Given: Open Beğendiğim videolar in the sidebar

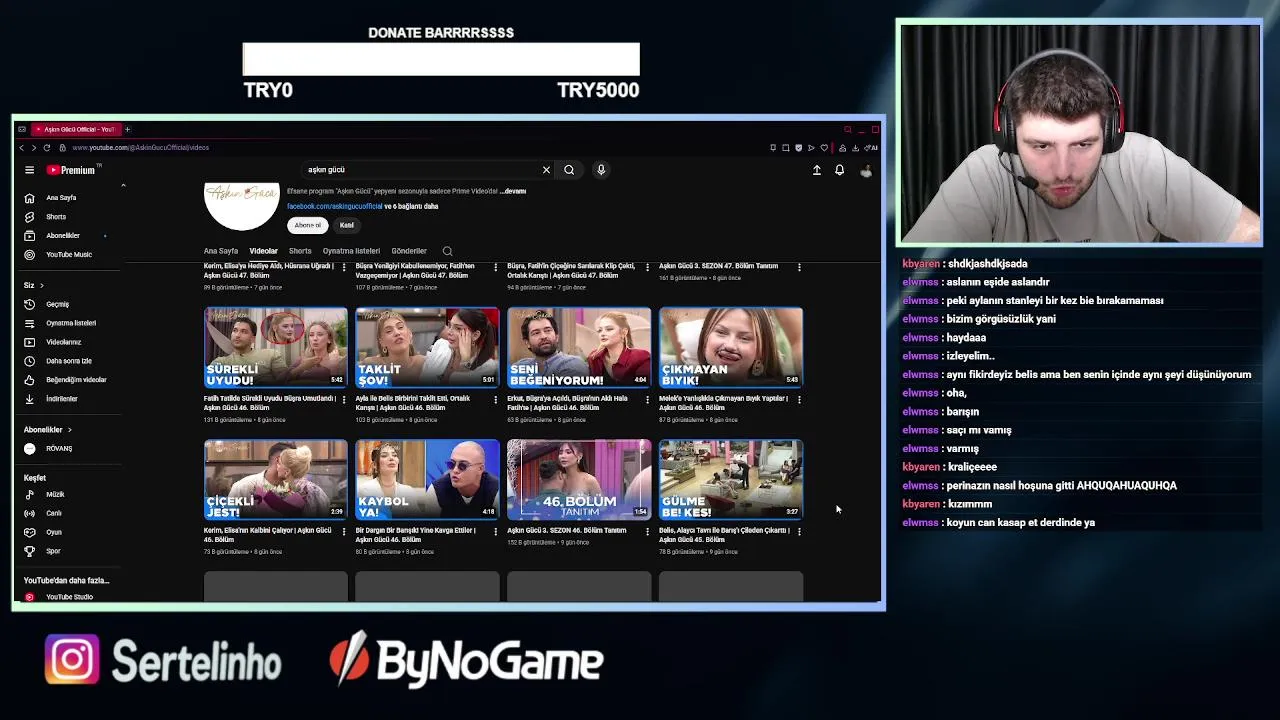Looking at the screenshot, I should point(76,380).
